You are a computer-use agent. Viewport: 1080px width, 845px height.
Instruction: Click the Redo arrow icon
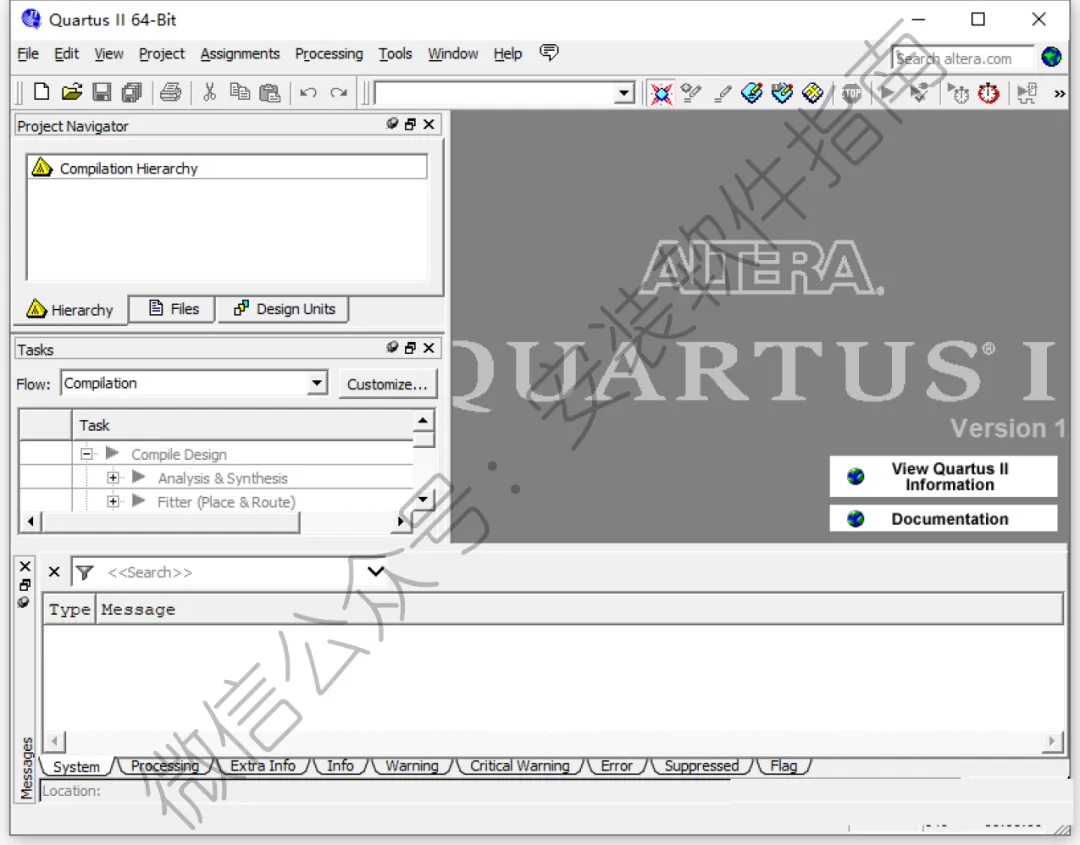pos(338,92)
